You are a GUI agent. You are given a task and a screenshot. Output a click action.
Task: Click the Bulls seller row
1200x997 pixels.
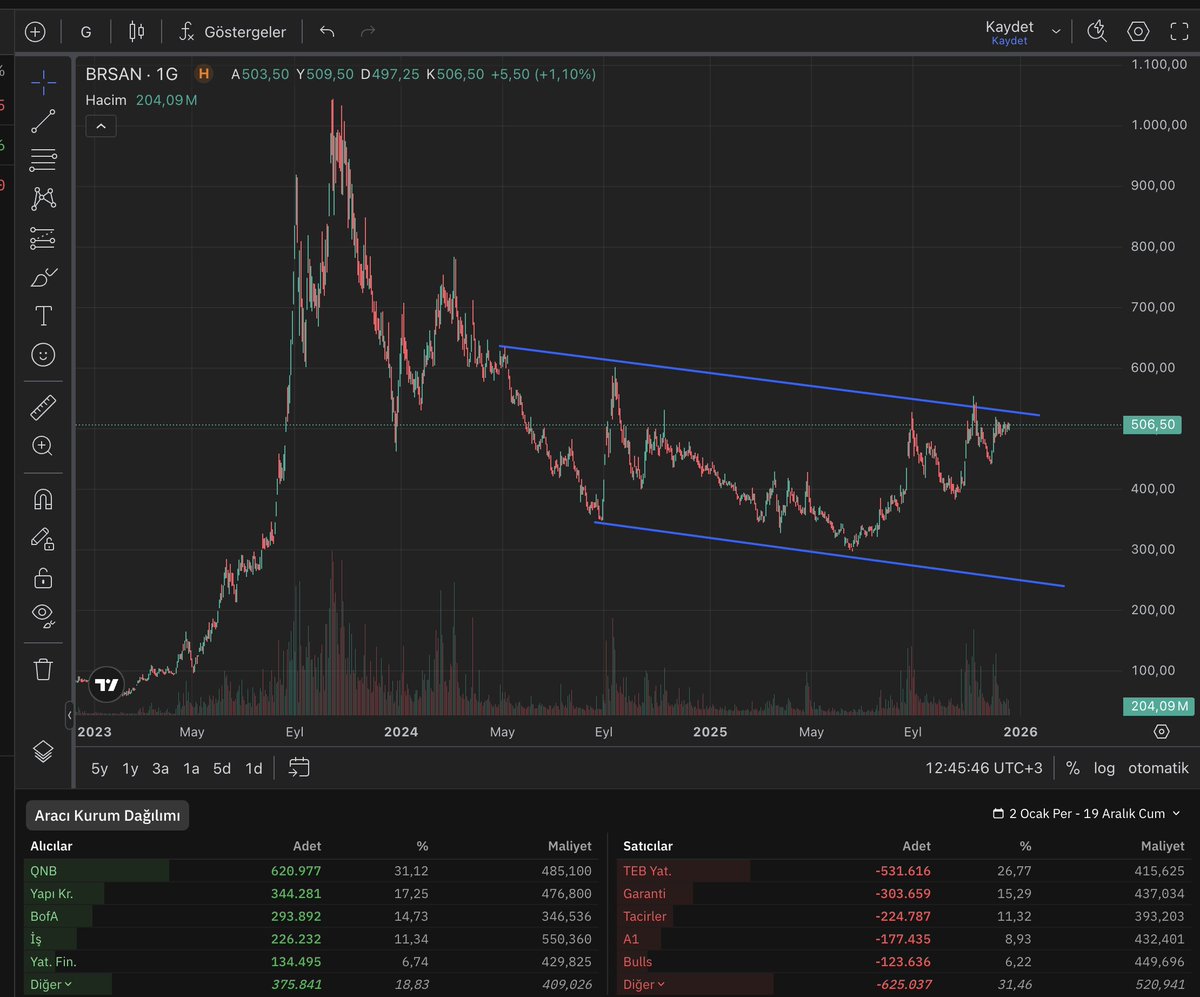pyautogui.click(x=903, y=962)
